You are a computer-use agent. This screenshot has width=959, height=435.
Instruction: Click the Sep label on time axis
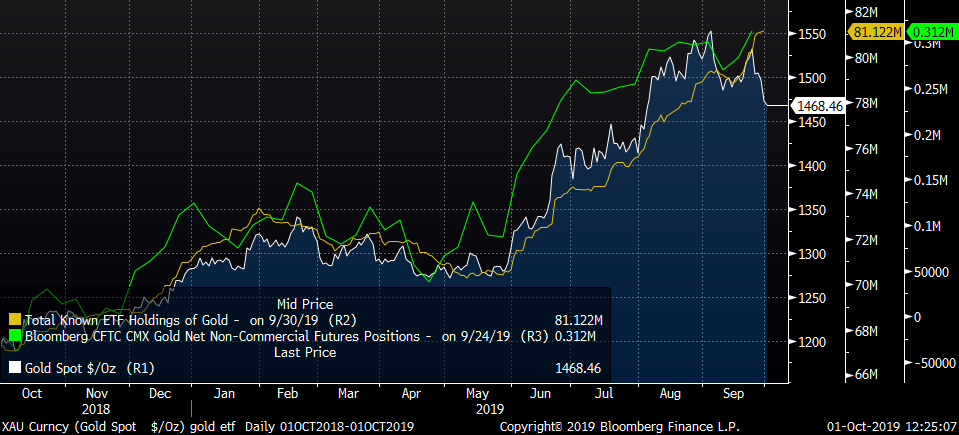(733, 394)
